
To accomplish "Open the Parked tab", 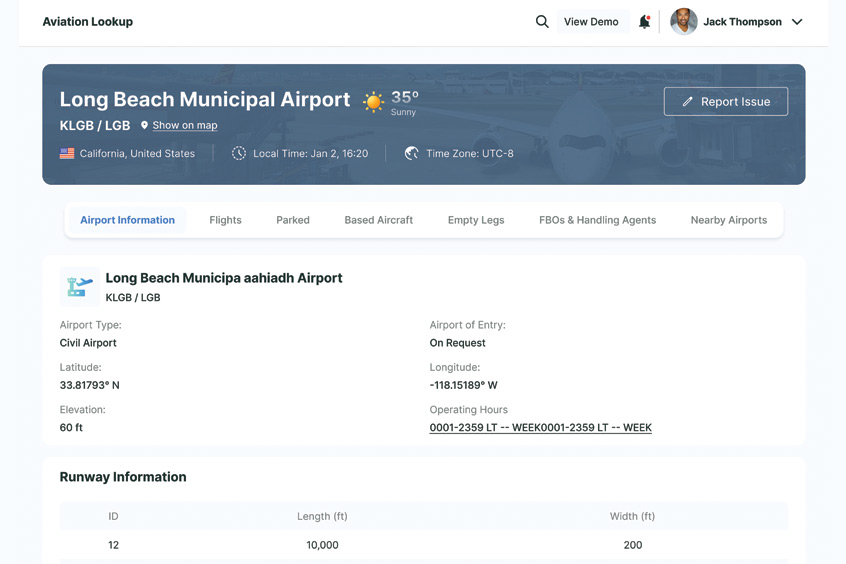I will pyautogui.click(x=293, y=220).
